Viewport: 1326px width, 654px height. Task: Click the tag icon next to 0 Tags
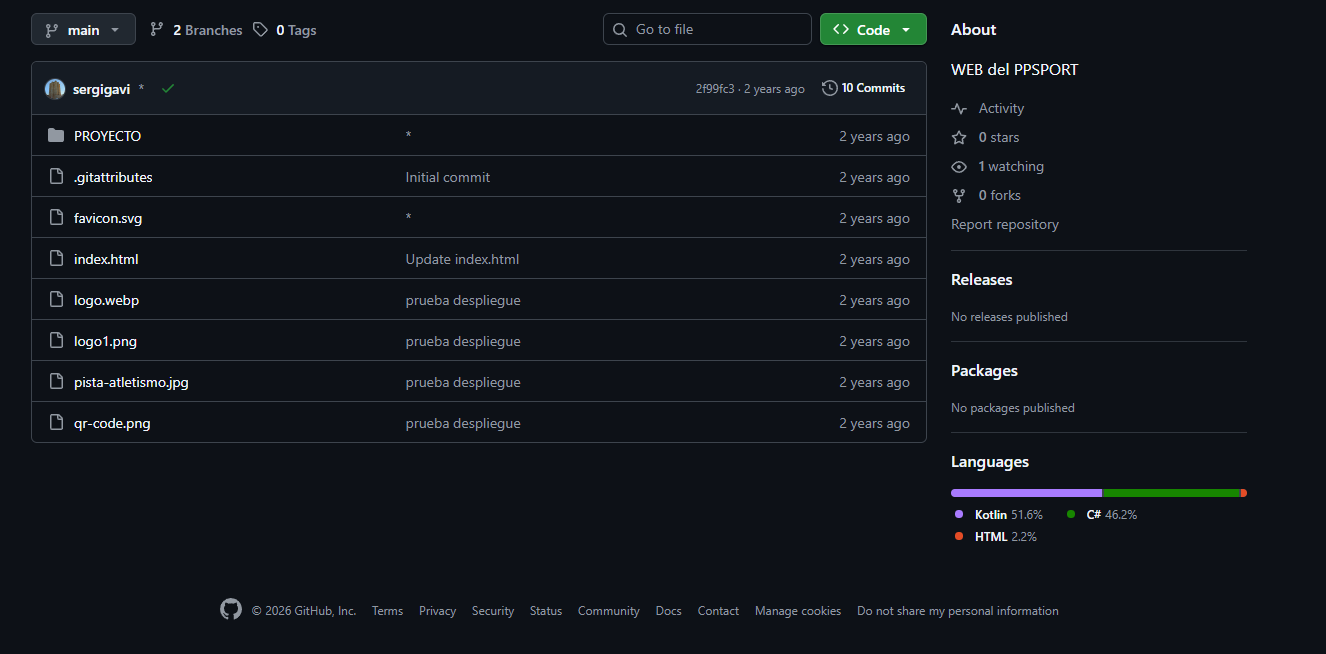(x=260, y=30)
